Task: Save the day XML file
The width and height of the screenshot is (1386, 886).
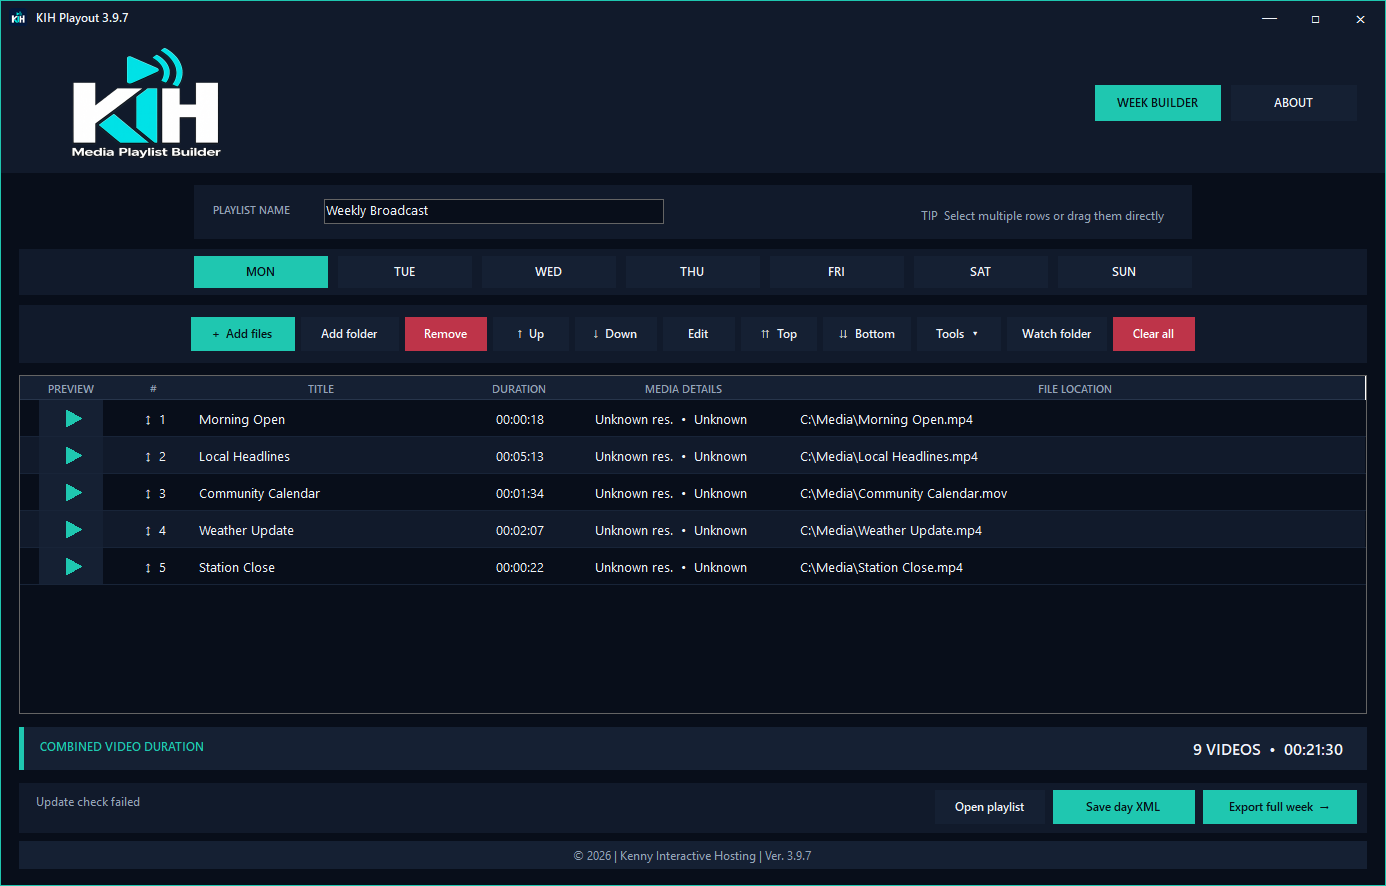Action: pos(1124,807)
